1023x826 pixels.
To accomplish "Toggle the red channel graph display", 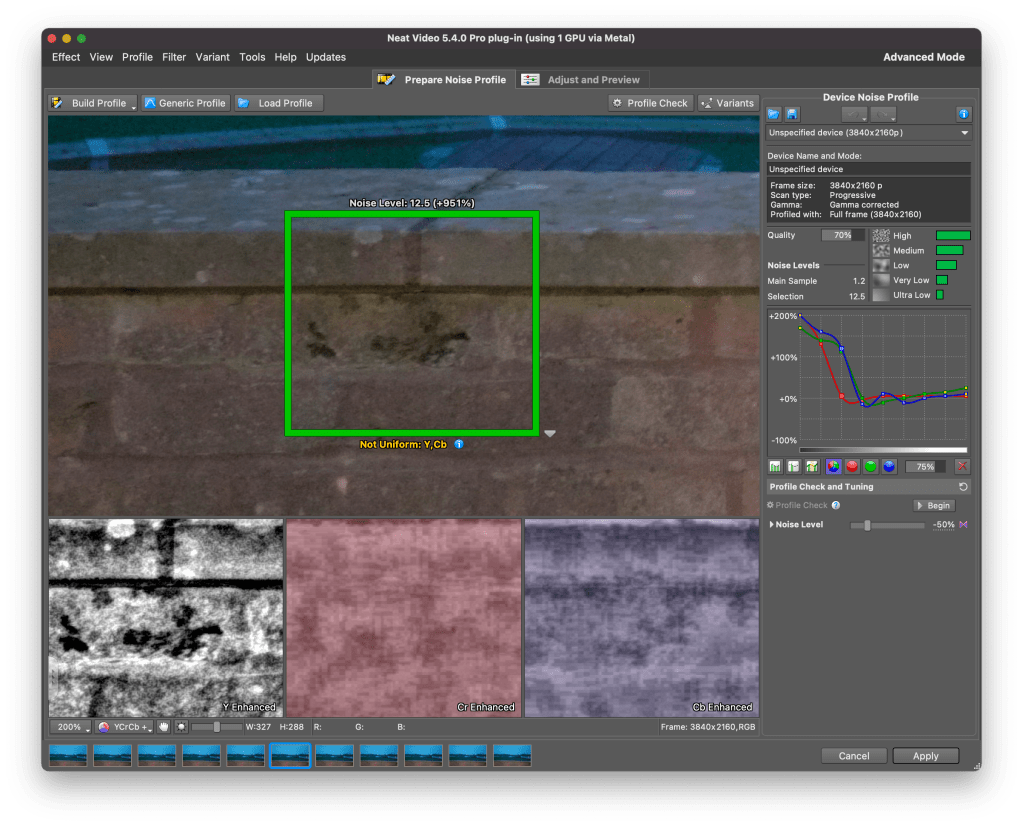I will coord(852,466).
